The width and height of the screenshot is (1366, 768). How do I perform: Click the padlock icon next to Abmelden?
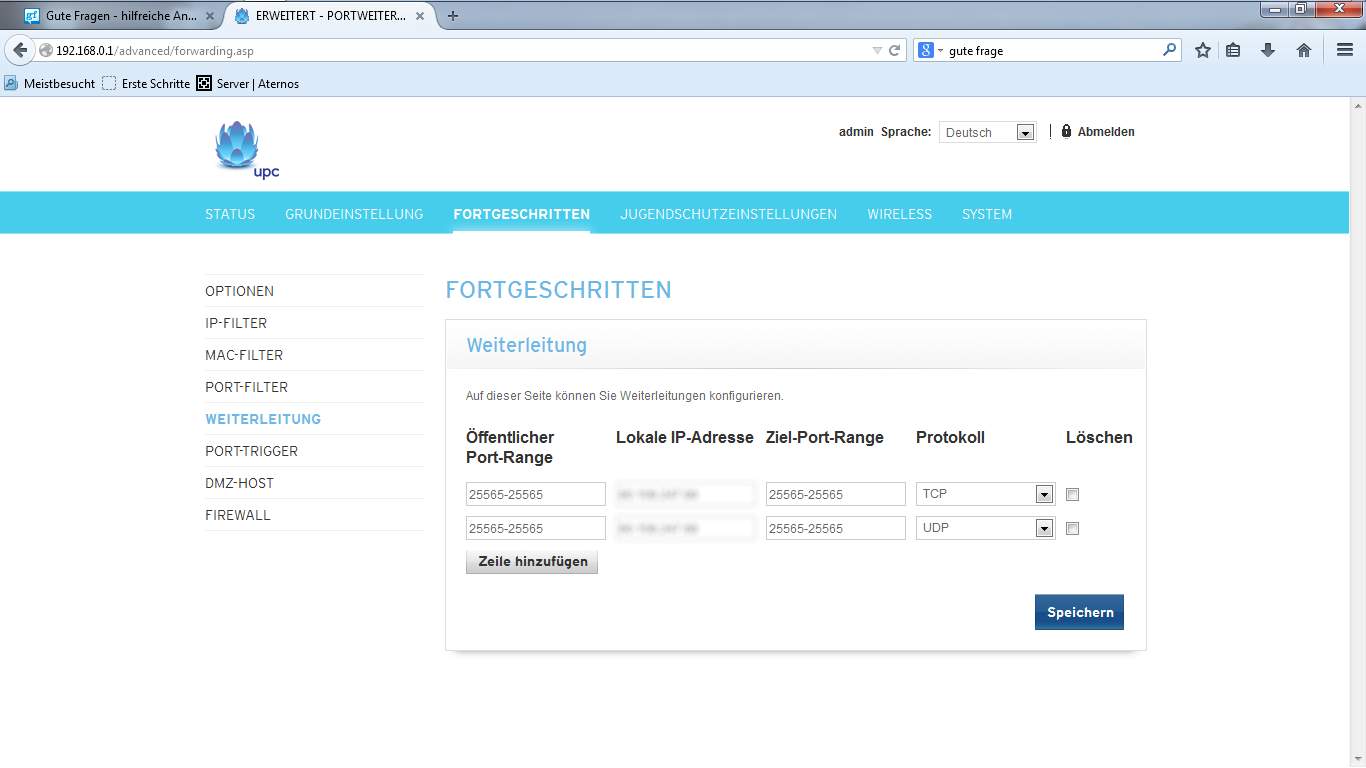pos(1066,131)
